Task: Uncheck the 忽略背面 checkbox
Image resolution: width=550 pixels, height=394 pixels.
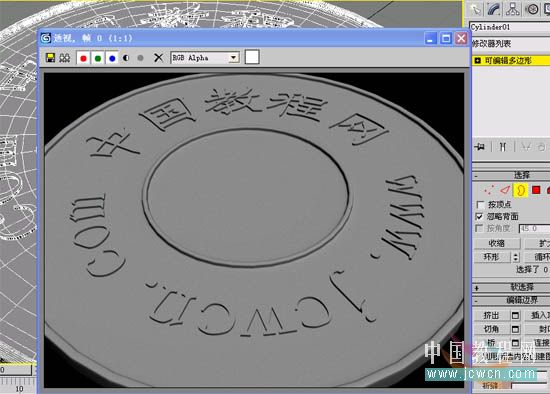Action: (x=479, y=216)
